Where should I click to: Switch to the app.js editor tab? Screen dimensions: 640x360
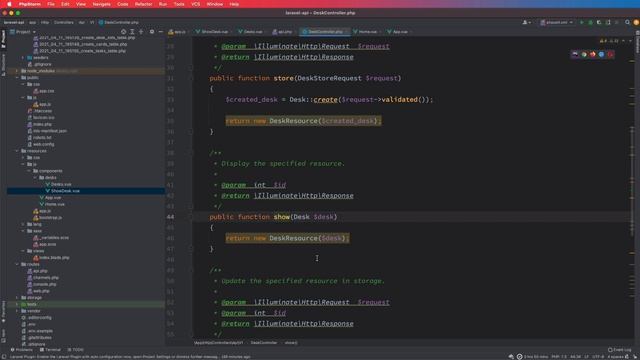pyautogui.click(x=178, y=31)
